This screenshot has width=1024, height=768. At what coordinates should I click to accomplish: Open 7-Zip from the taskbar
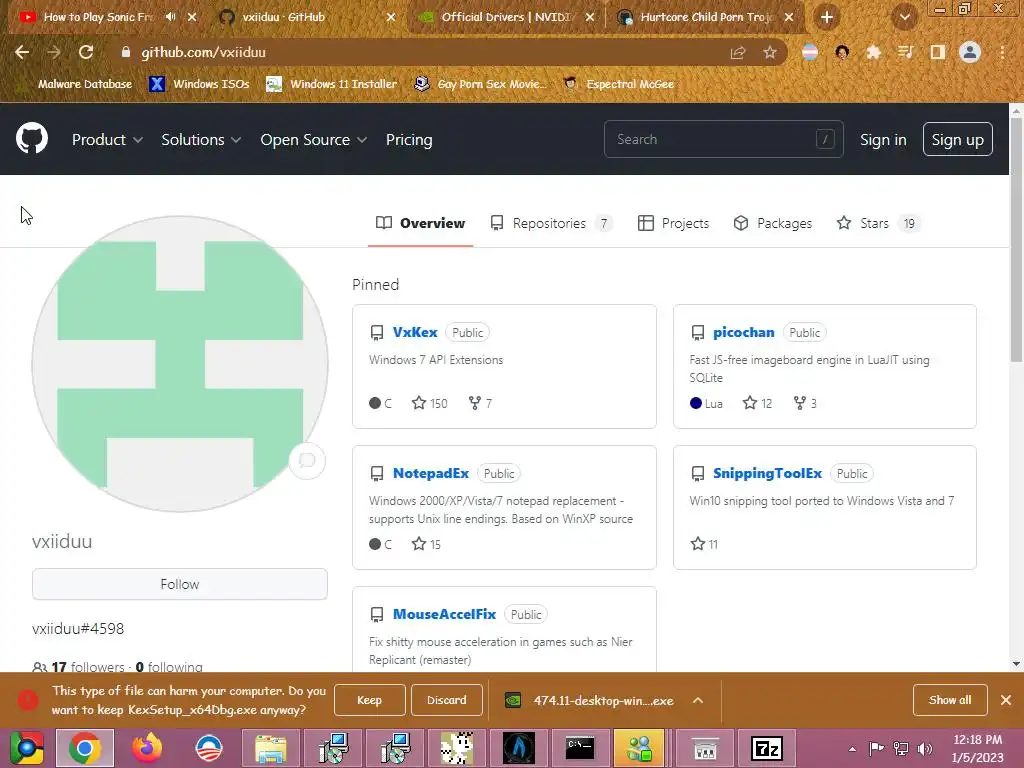pos(767,748)
